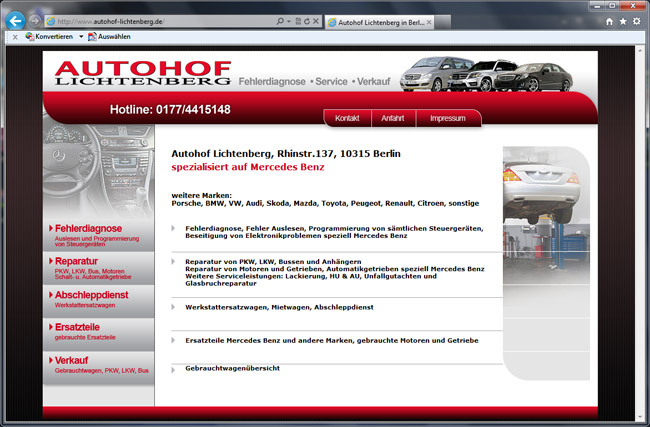
Task: Click arrow bullet beside Werkstattersatzwagen, Mietwagen text
Action: [173, 307]
